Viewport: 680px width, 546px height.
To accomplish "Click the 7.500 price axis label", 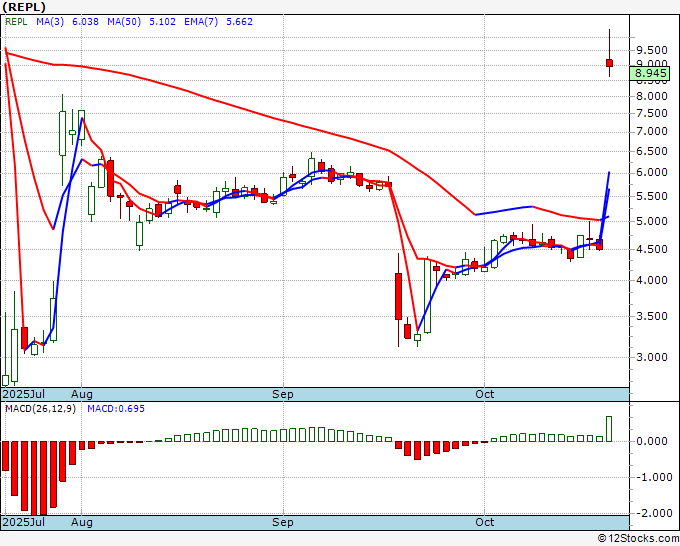I will tap(651, 113).
